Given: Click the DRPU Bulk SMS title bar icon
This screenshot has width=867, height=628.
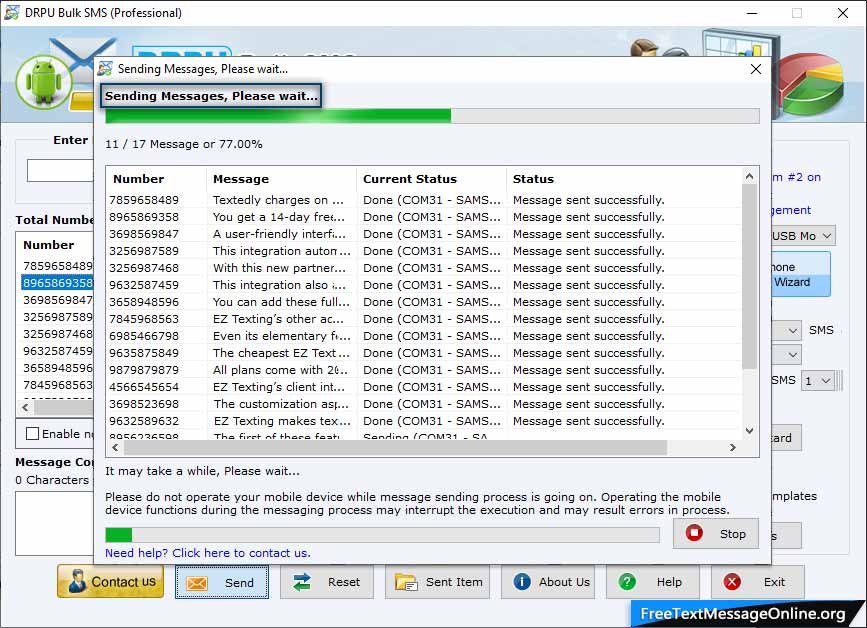Looking at the screenshot, I should pos(12,12).
